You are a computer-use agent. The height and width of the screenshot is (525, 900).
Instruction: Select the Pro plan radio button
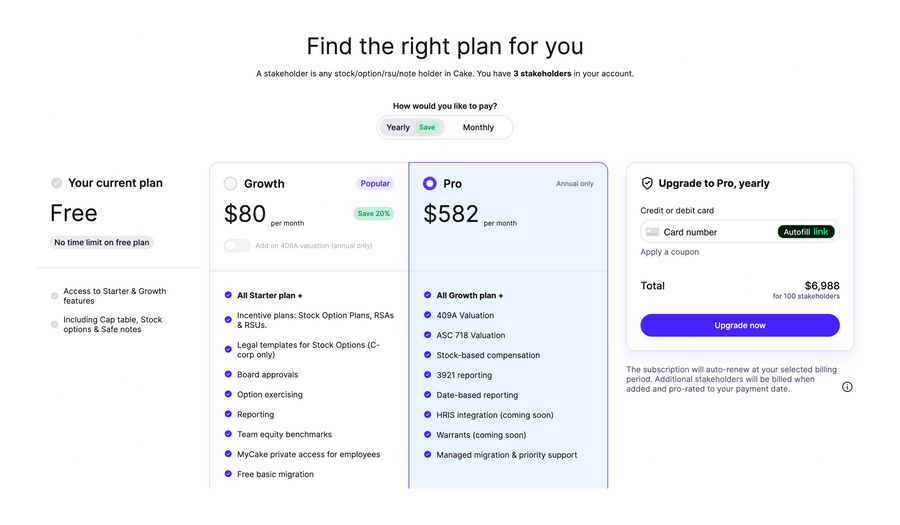tap(430, 184)
